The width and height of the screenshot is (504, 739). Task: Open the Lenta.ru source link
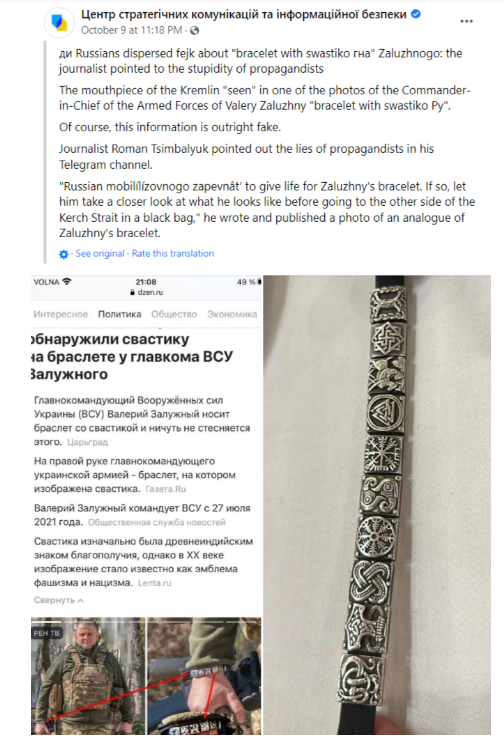[155, 583]
